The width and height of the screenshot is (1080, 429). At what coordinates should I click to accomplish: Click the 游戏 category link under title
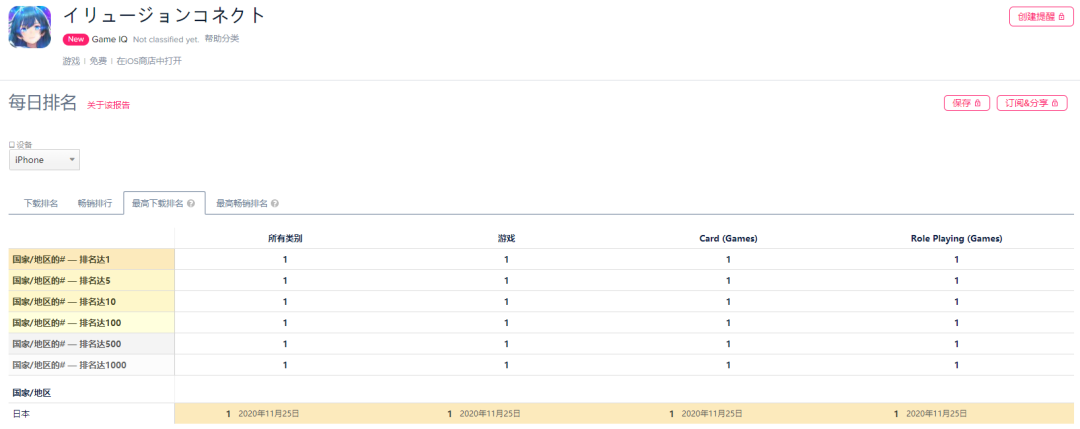[x=71, y=61]
